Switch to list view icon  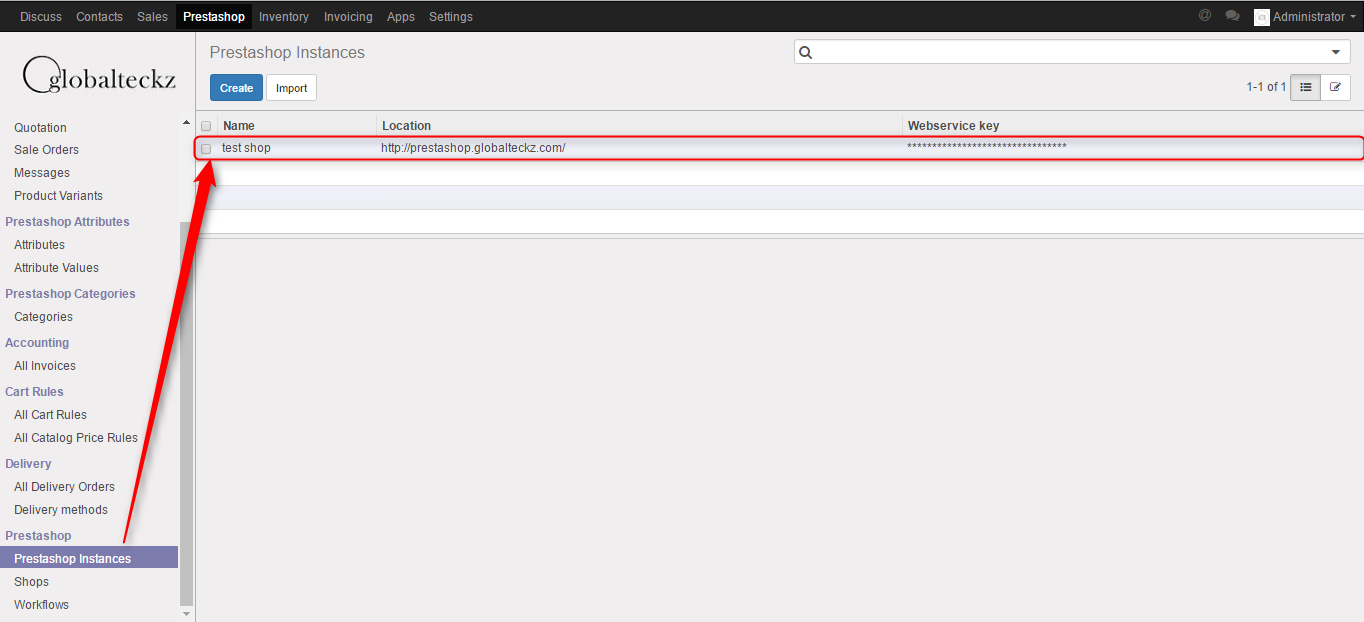pos(1305,88)
